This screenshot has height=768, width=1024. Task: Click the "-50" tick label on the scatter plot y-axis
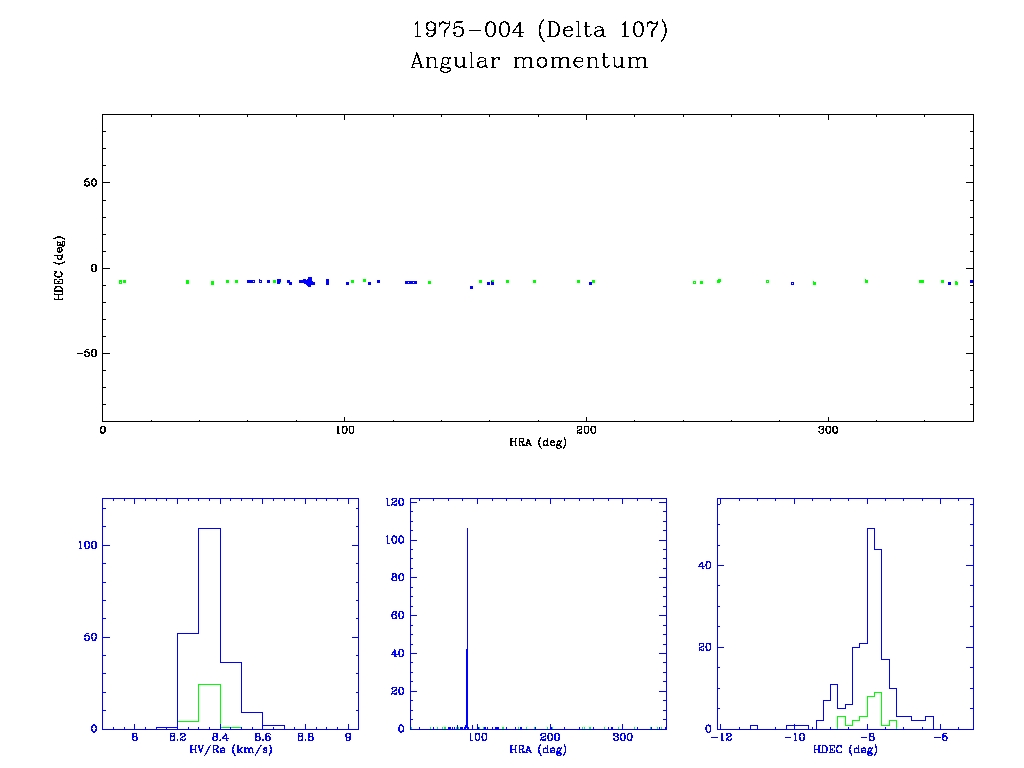[x=84, y=353]
